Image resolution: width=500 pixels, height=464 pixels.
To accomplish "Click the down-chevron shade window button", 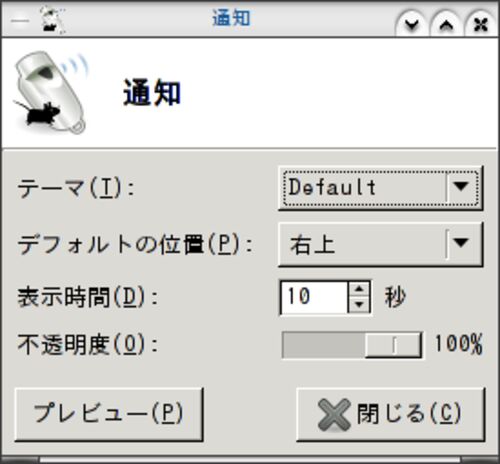I will [412, 24].
